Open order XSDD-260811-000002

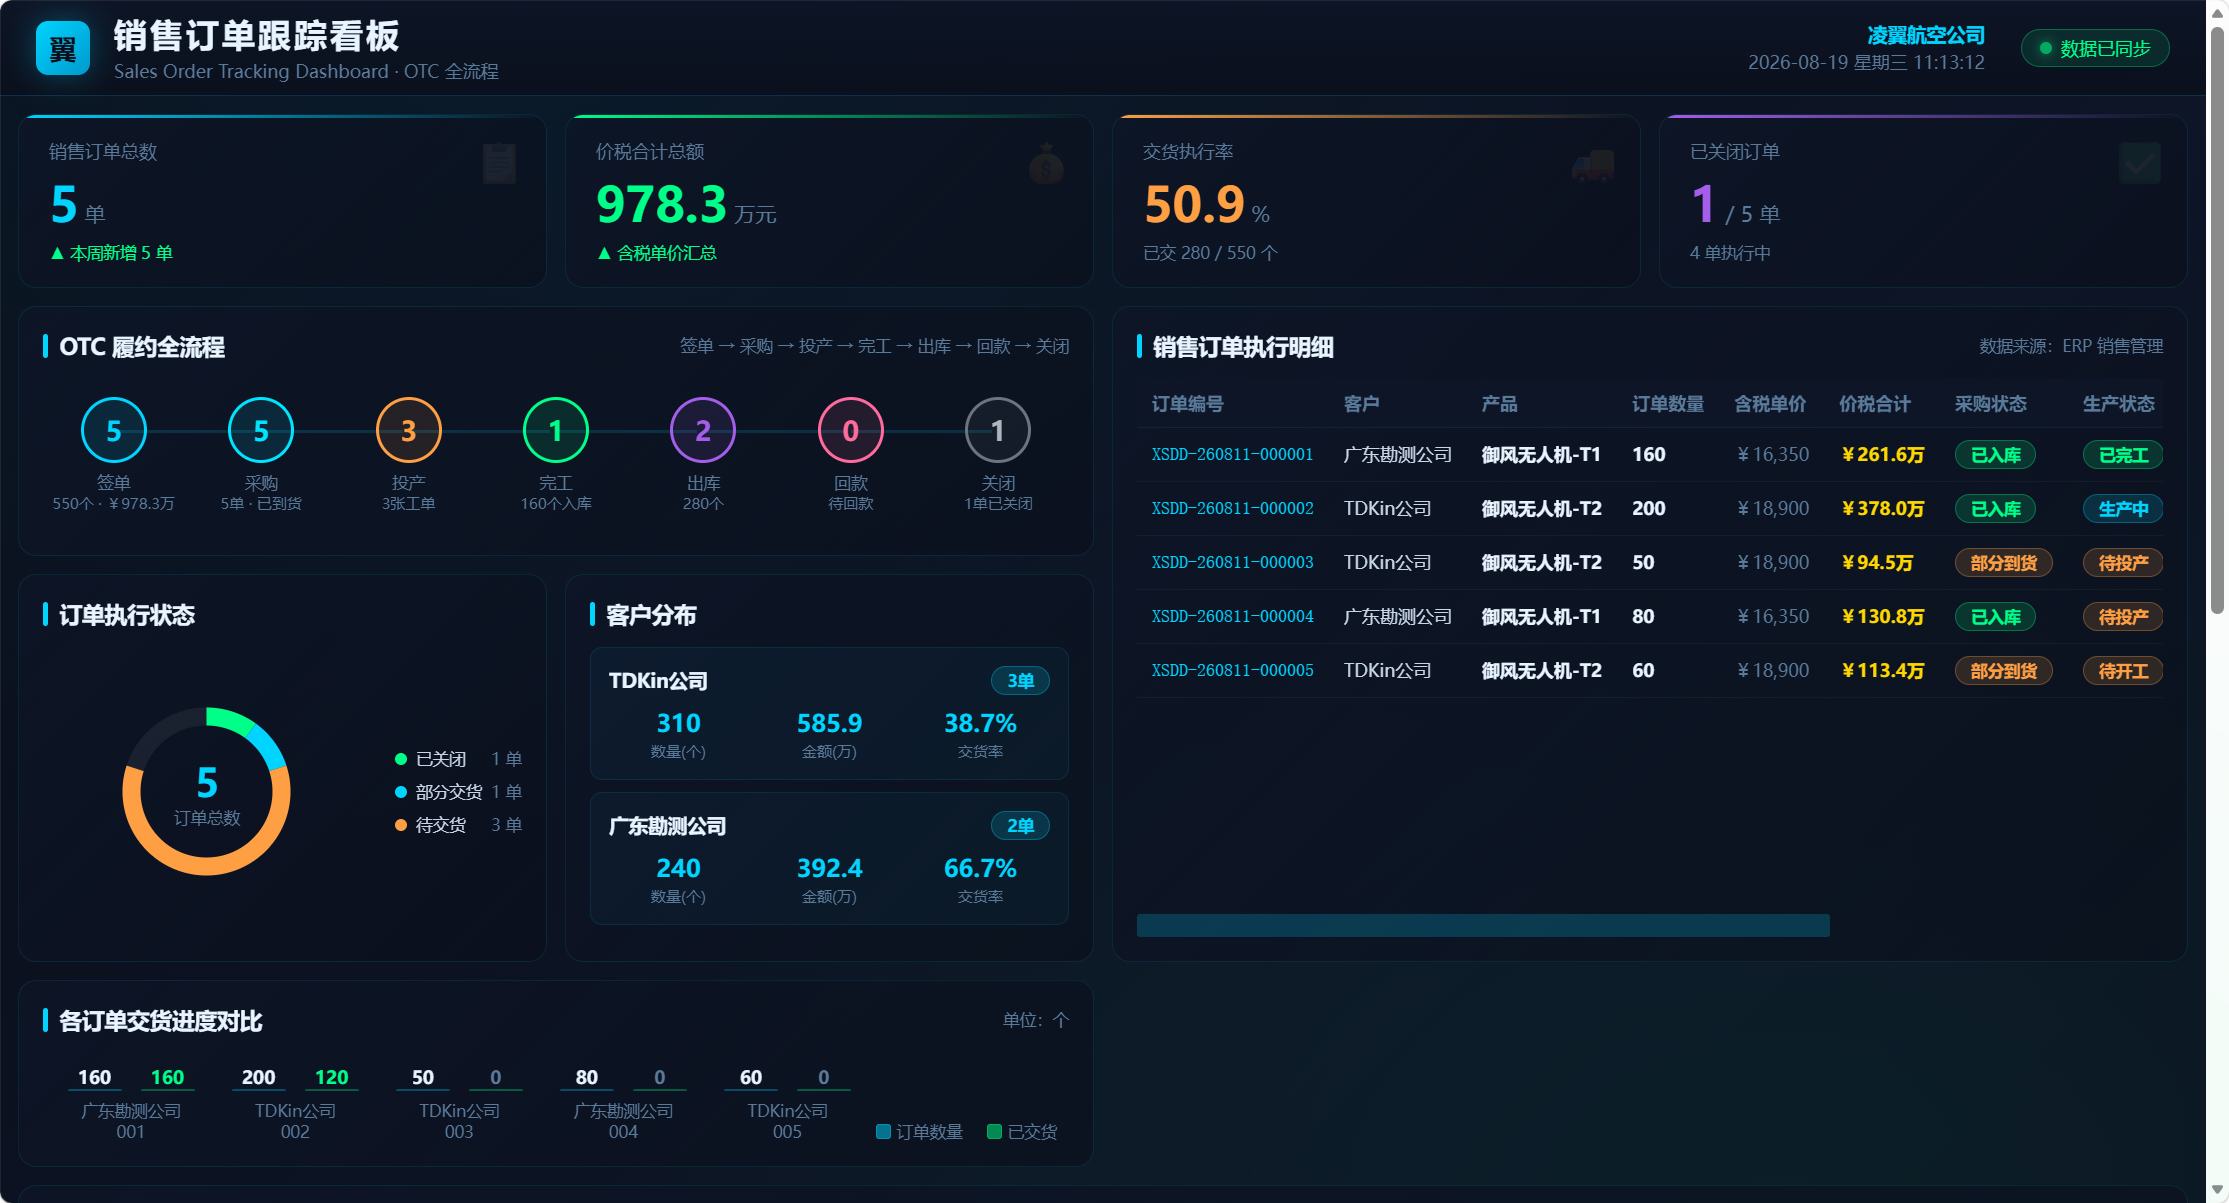pyautogui.click(x=1232, y=509)
